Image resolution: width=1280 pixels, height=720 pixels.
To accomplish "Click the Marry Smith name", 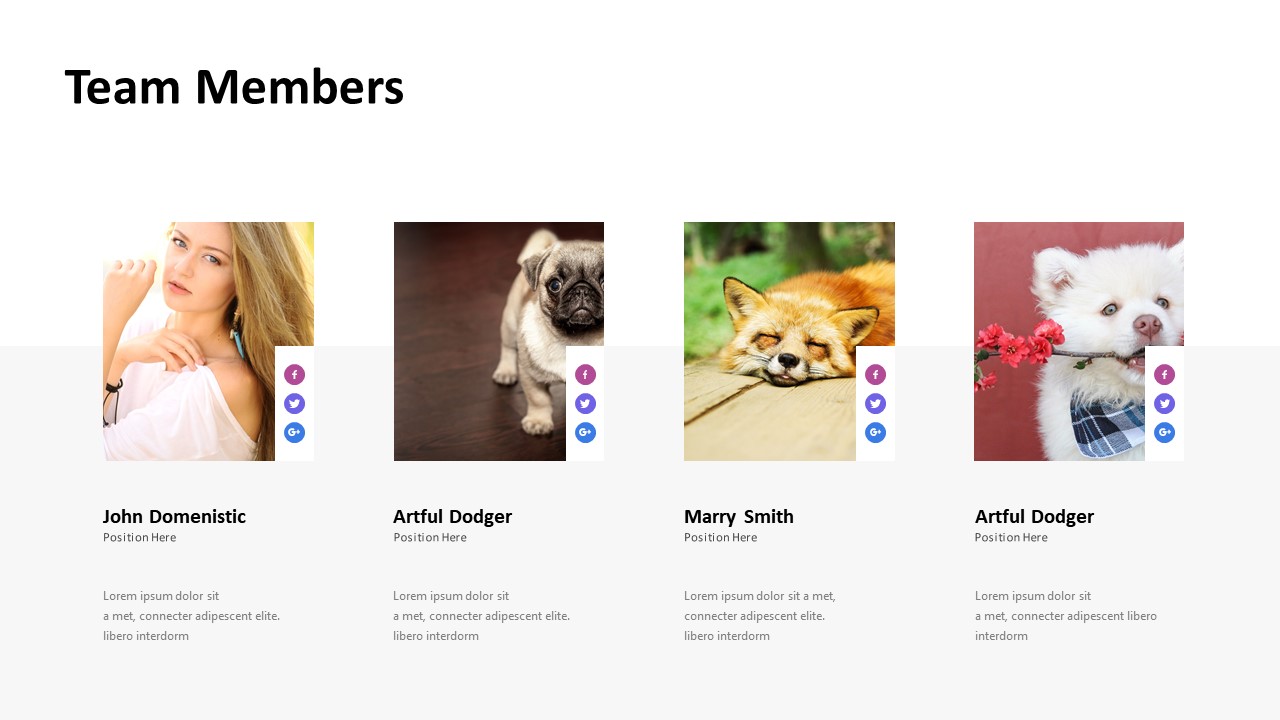I will click(x=739, y=517).
